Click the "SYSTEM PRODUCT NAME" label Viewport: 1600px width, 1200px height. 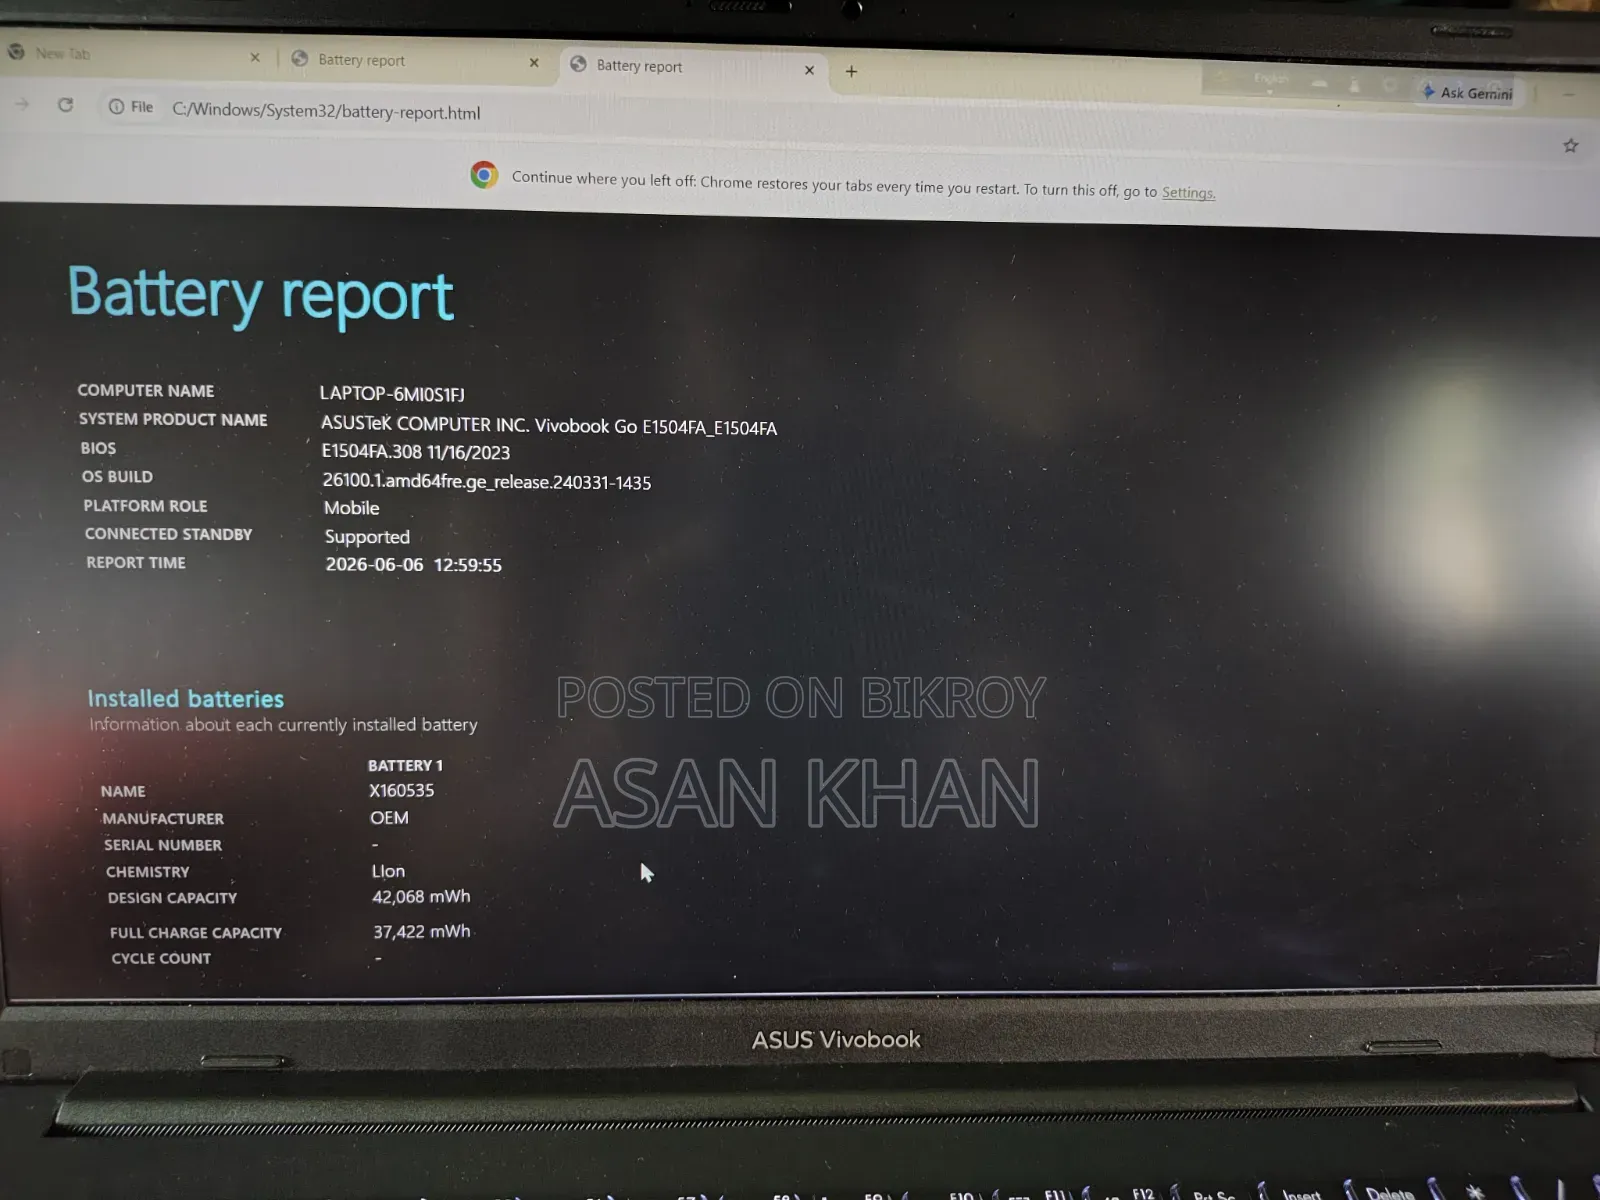click(x=173, y=420)
